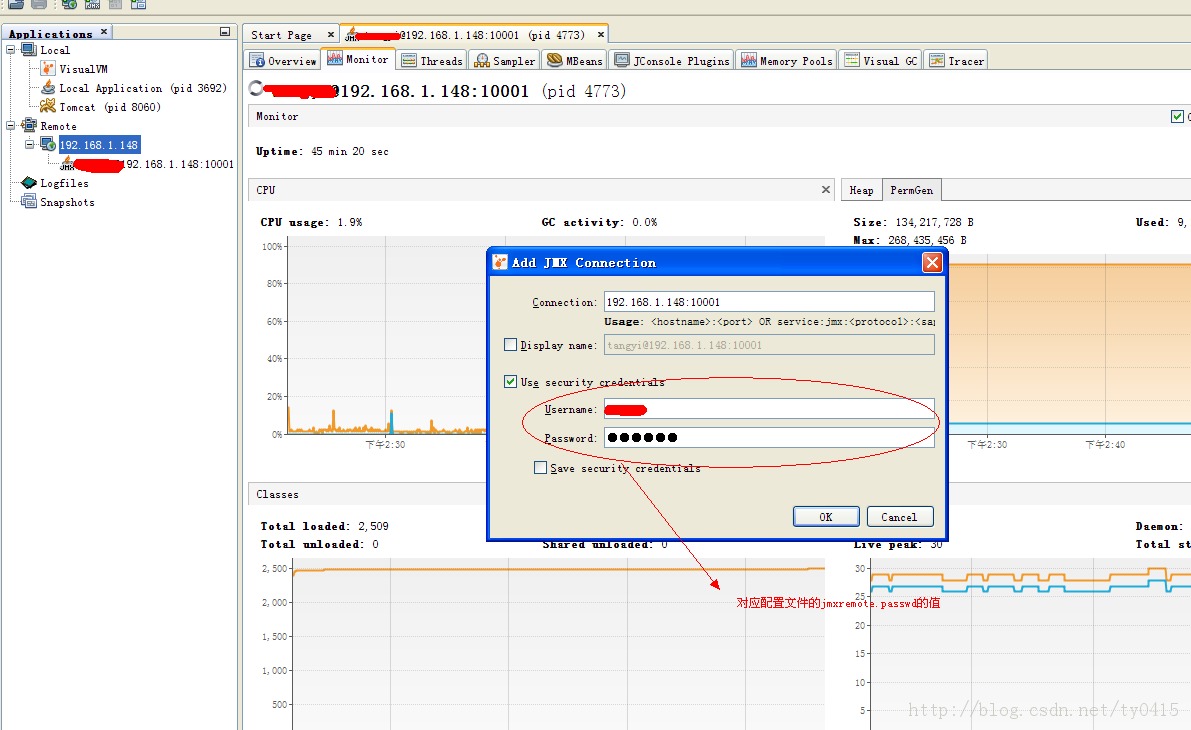Switch to the Sampler tab
This screenshot has height=730, width=1191.
pyautogui.click(x=505, y=61)
